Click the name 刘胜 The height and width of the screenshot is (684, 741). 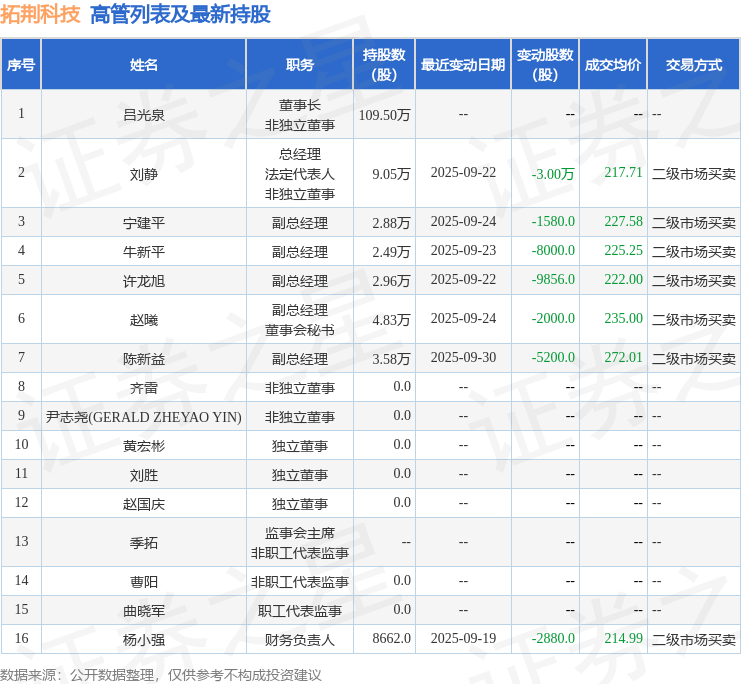[x=144, y=475]
